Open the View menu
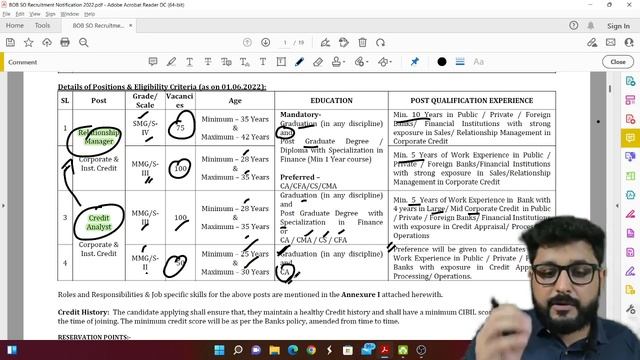640x360 pixels. [35, 14]
